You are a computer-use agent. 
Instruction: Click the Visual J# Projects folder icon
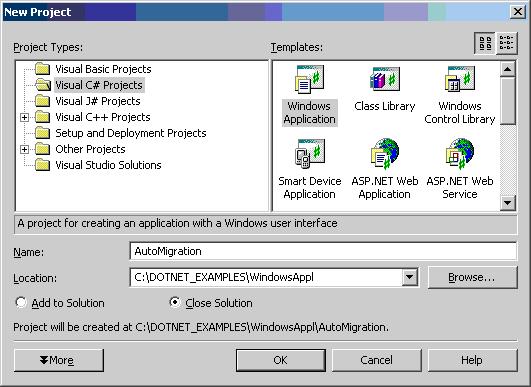pos(43,101)
